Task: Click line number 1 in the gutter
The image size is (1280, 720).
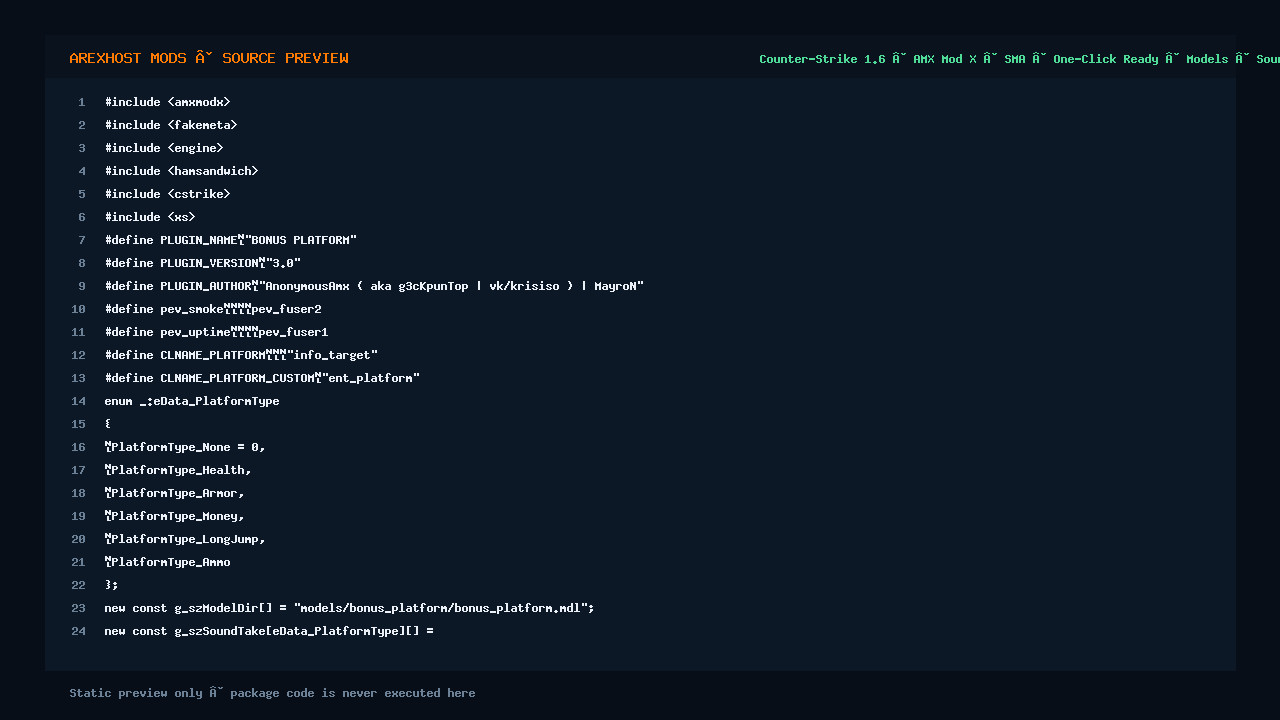Action: click(x=82, y=102)
